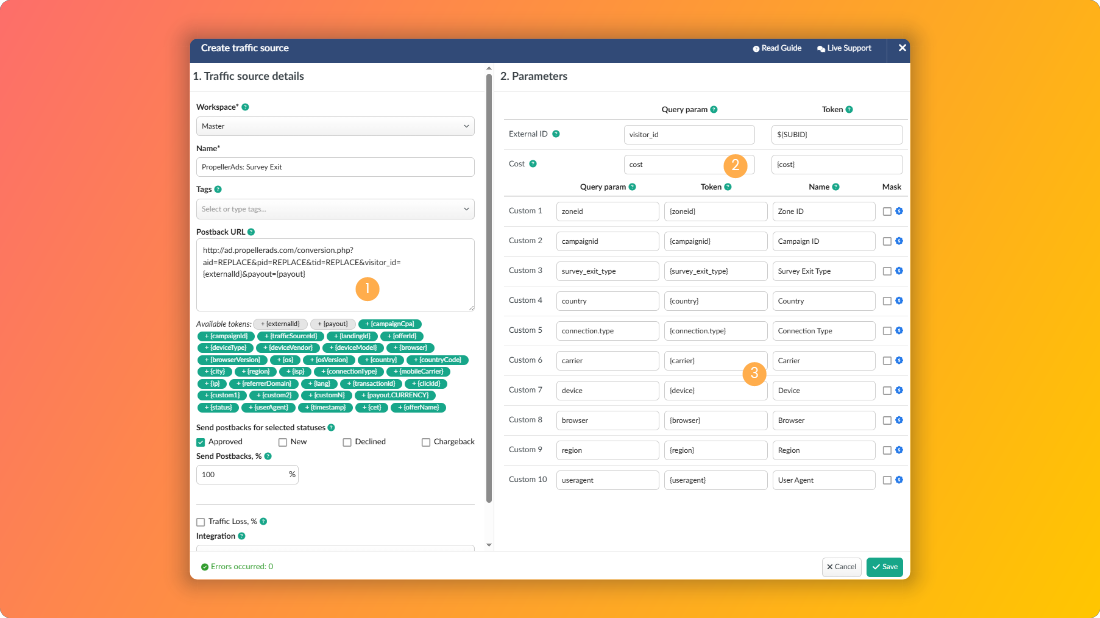This screenshot has width=1100, height=618.
Task: Expand the Tags selection dropdown
Action: [335, 209]
